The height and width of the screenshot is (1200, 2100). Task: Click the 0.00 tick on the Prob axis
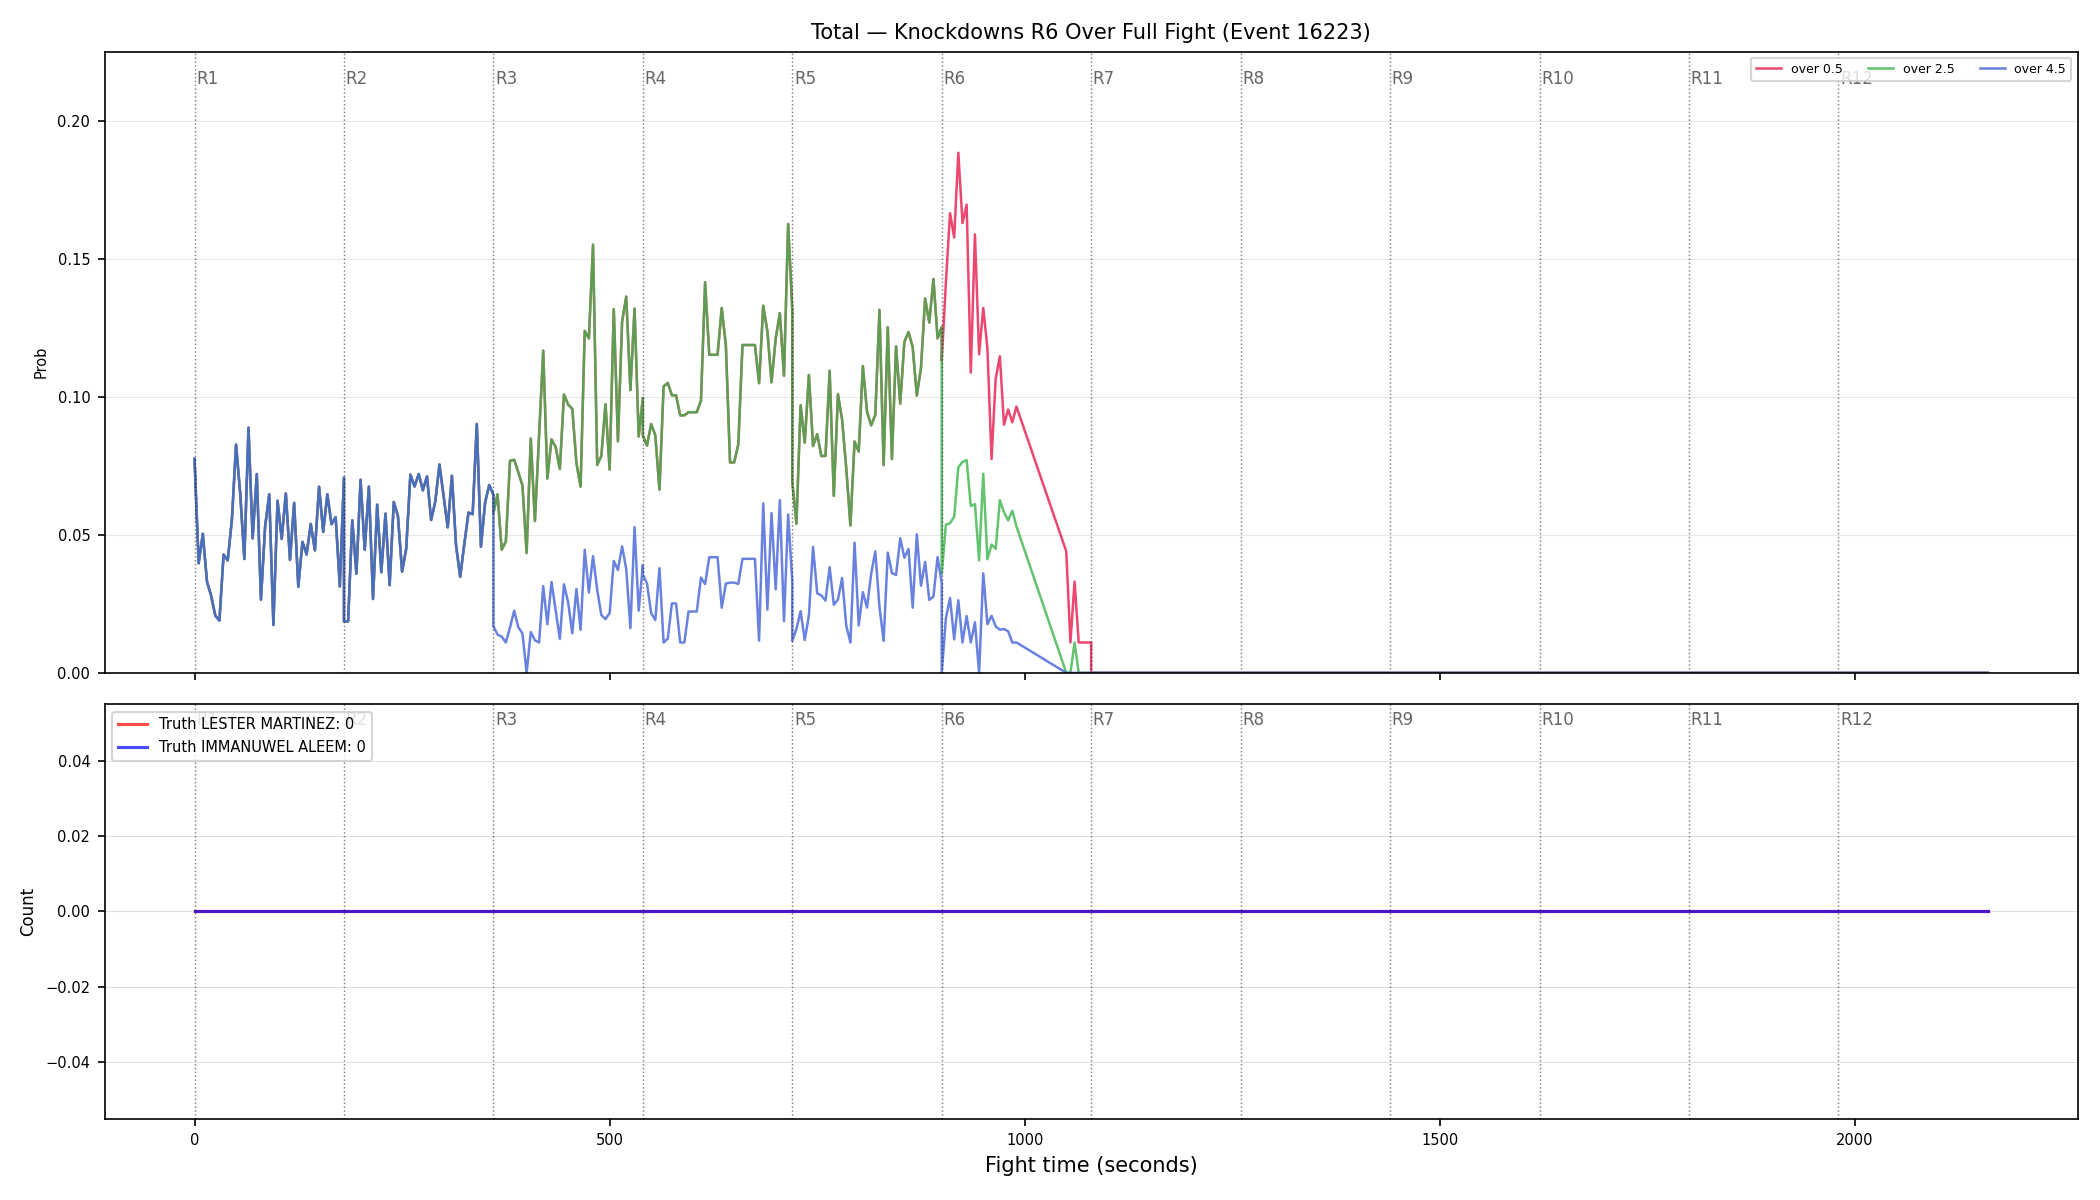click(74, 674)
